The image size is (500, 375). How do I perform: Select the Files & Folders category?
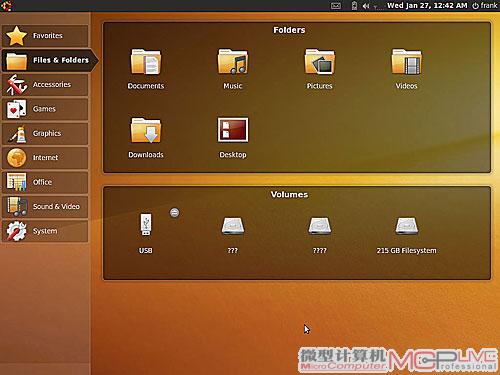tap(50, 60)
